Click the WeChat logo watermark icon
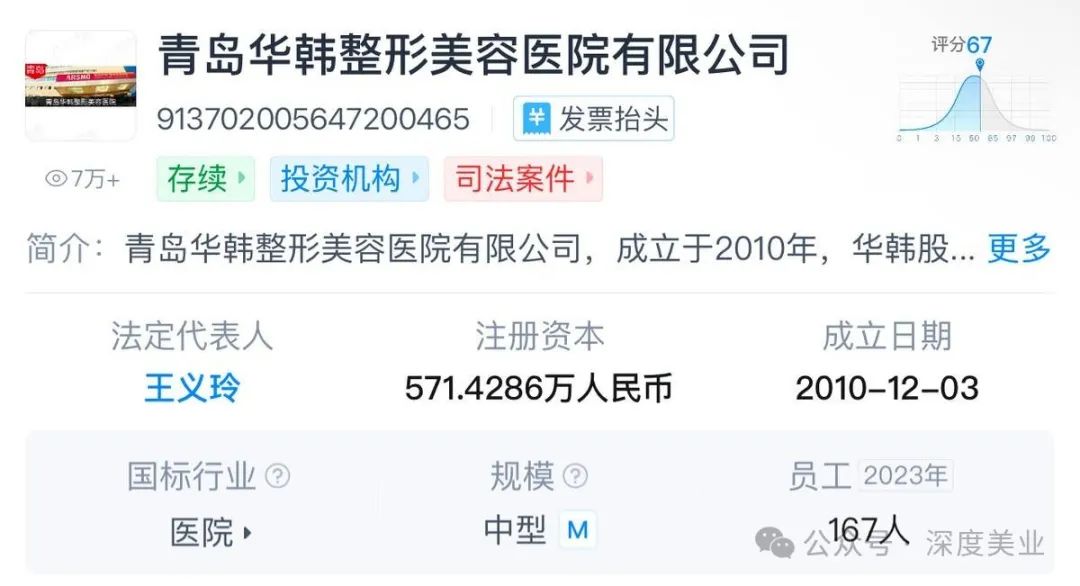 pos(775,543)
